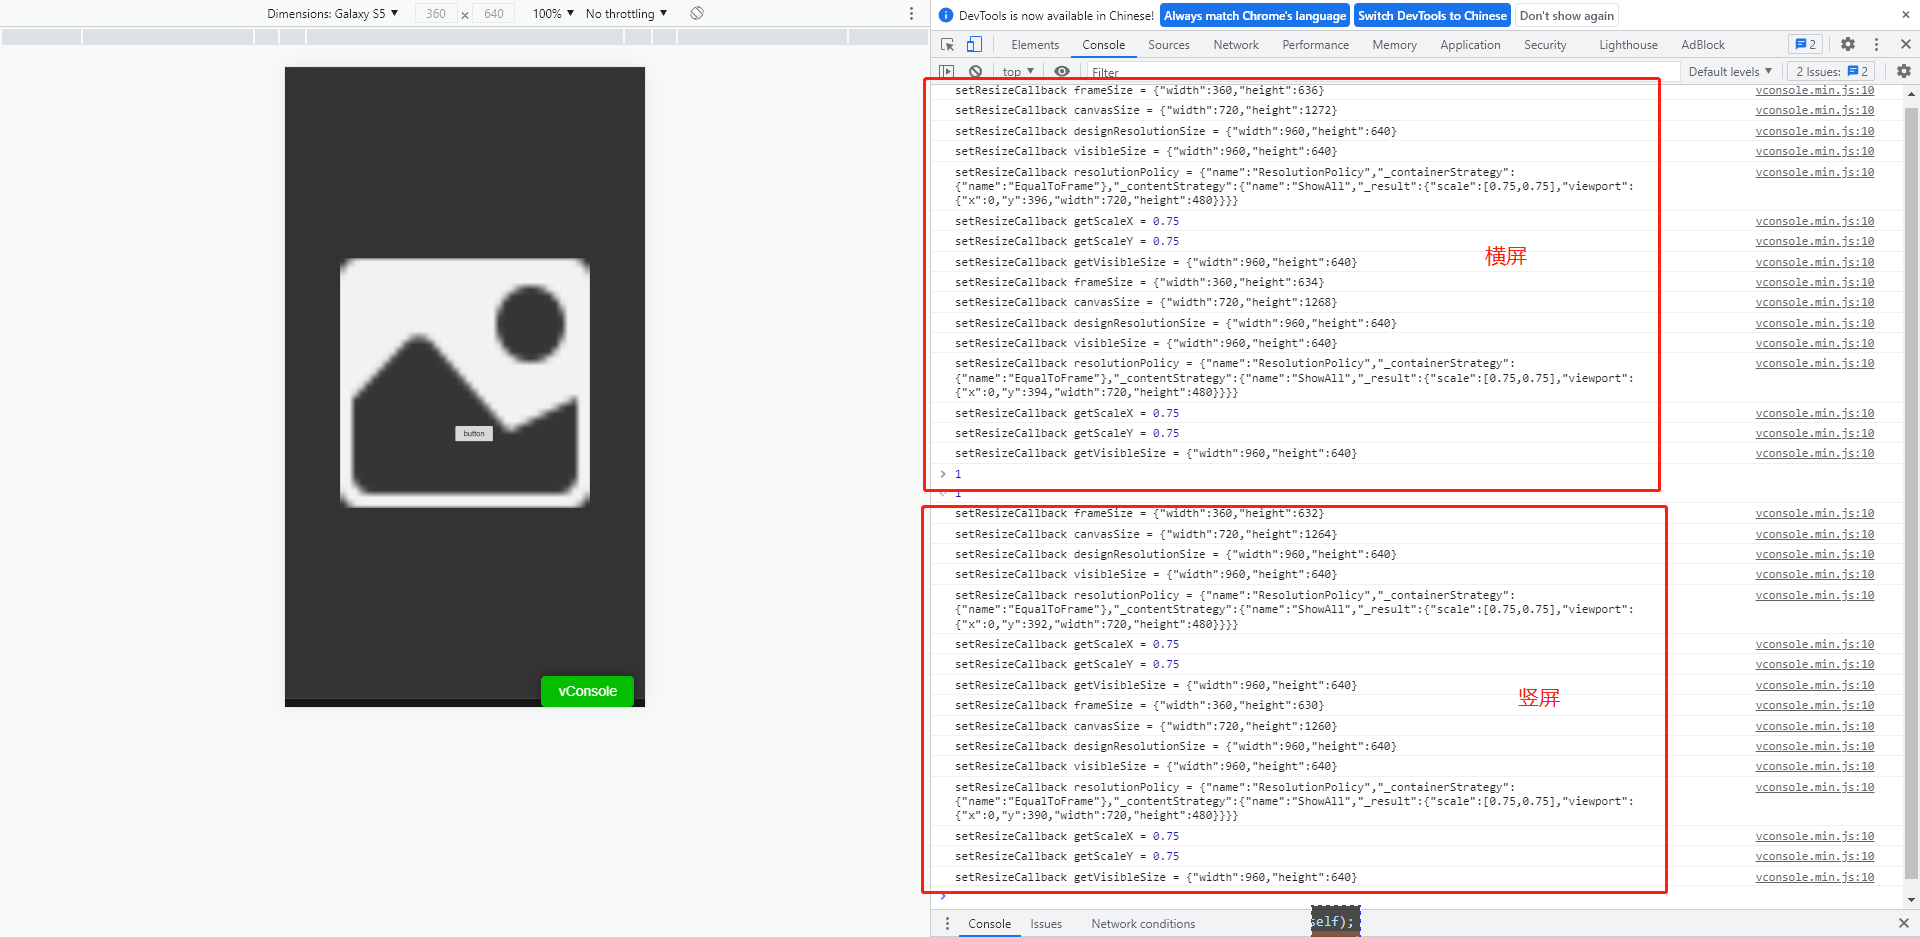1920x937 pixels.
Task: Switch to the Network tab
Action: click(1236, 45)
